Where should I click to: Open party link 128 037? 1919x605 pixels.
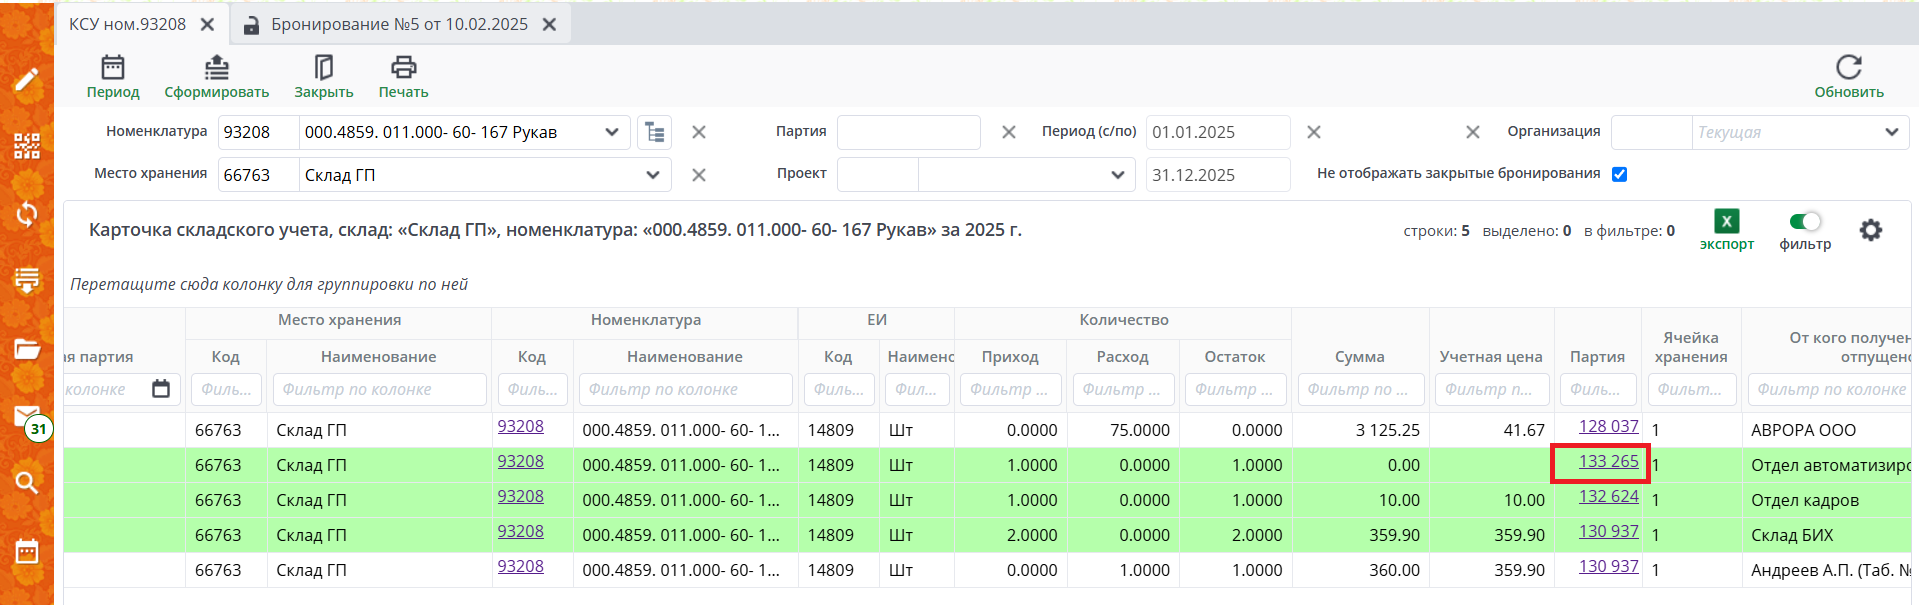1608,427
